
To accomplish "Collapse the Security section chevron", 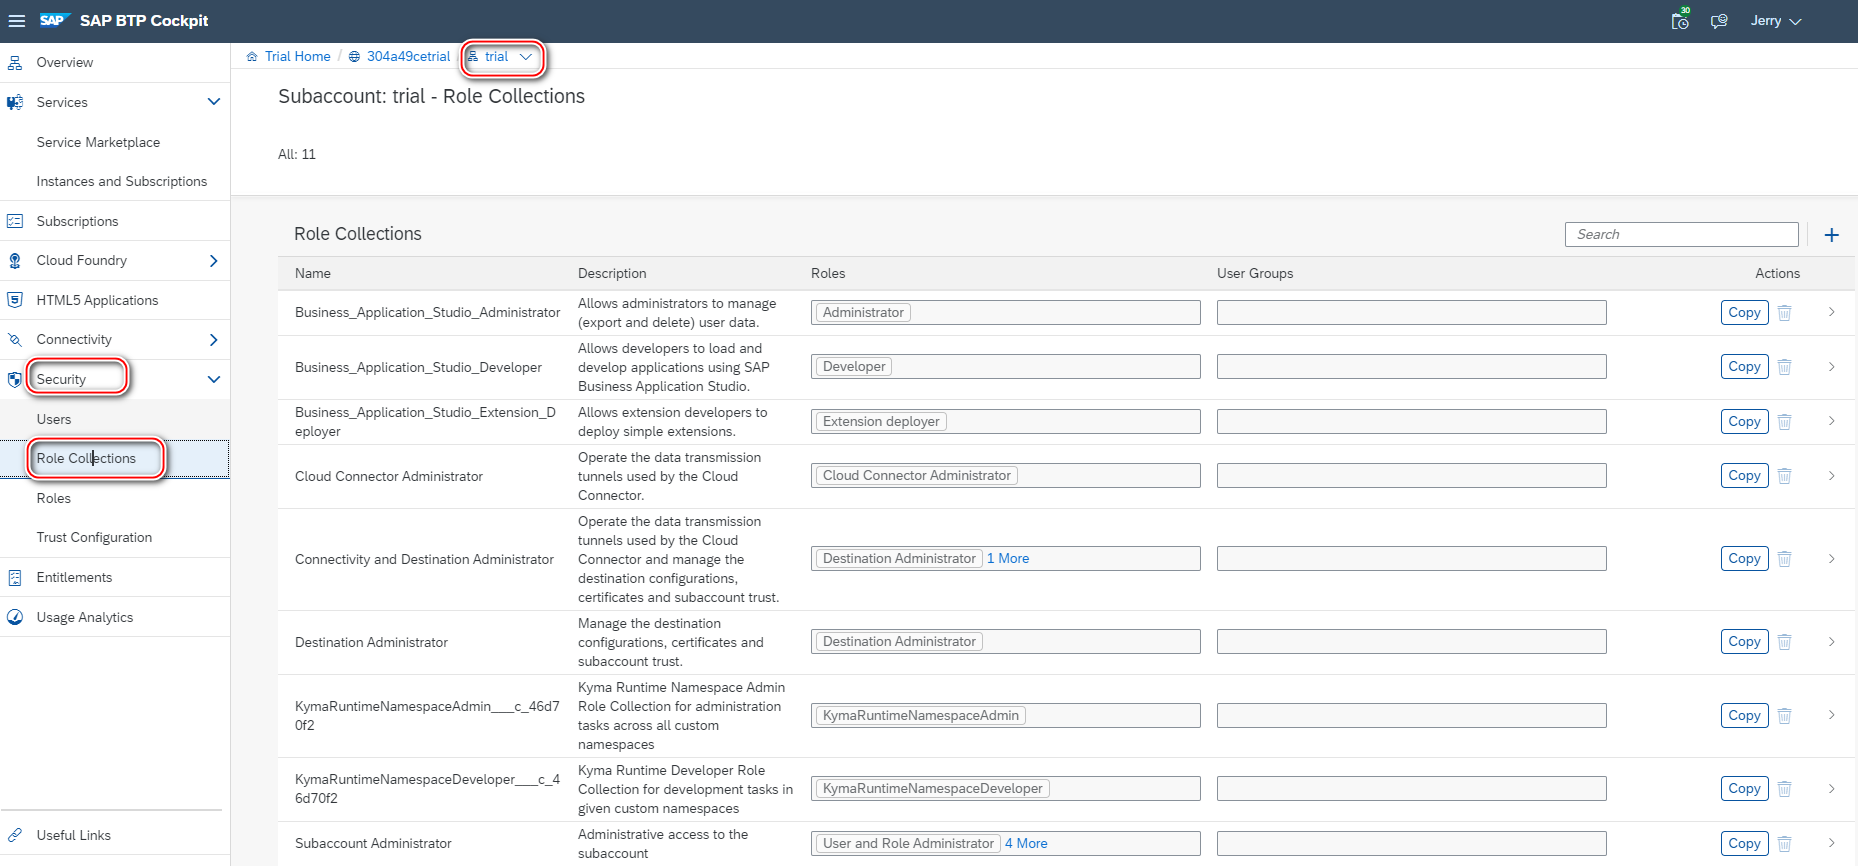I will coord(213,380).
